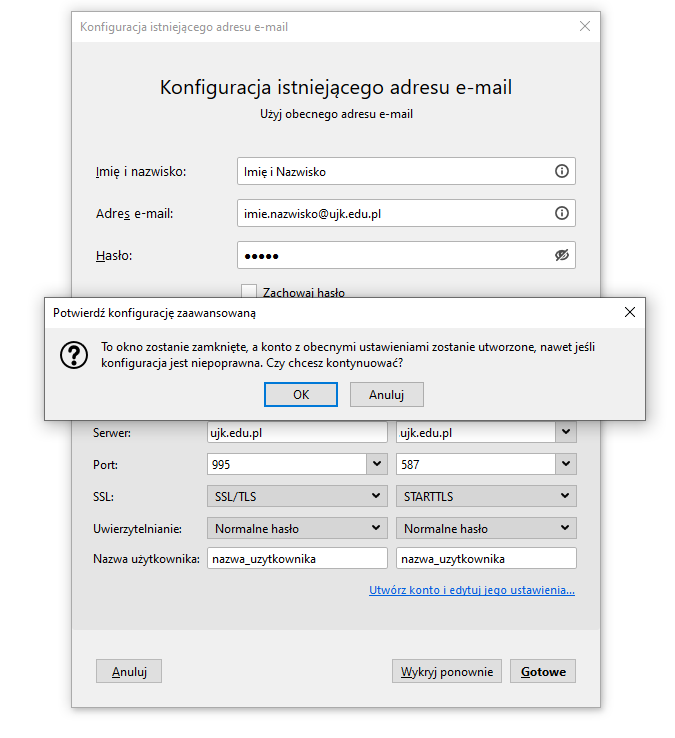This screenshot has width=675, height=738.
Task: Click incoming Nazwa użytkownika text field
Action: [296, 559]
